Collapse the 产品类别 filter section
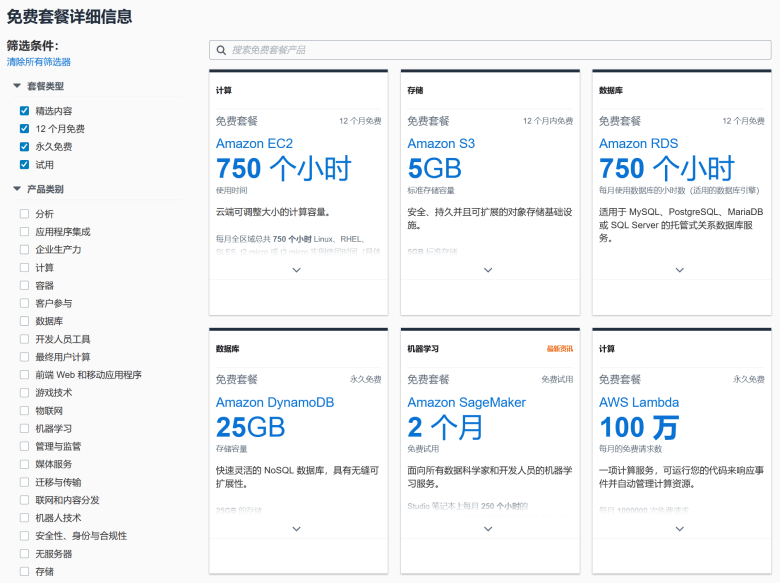 coord(17,189)
